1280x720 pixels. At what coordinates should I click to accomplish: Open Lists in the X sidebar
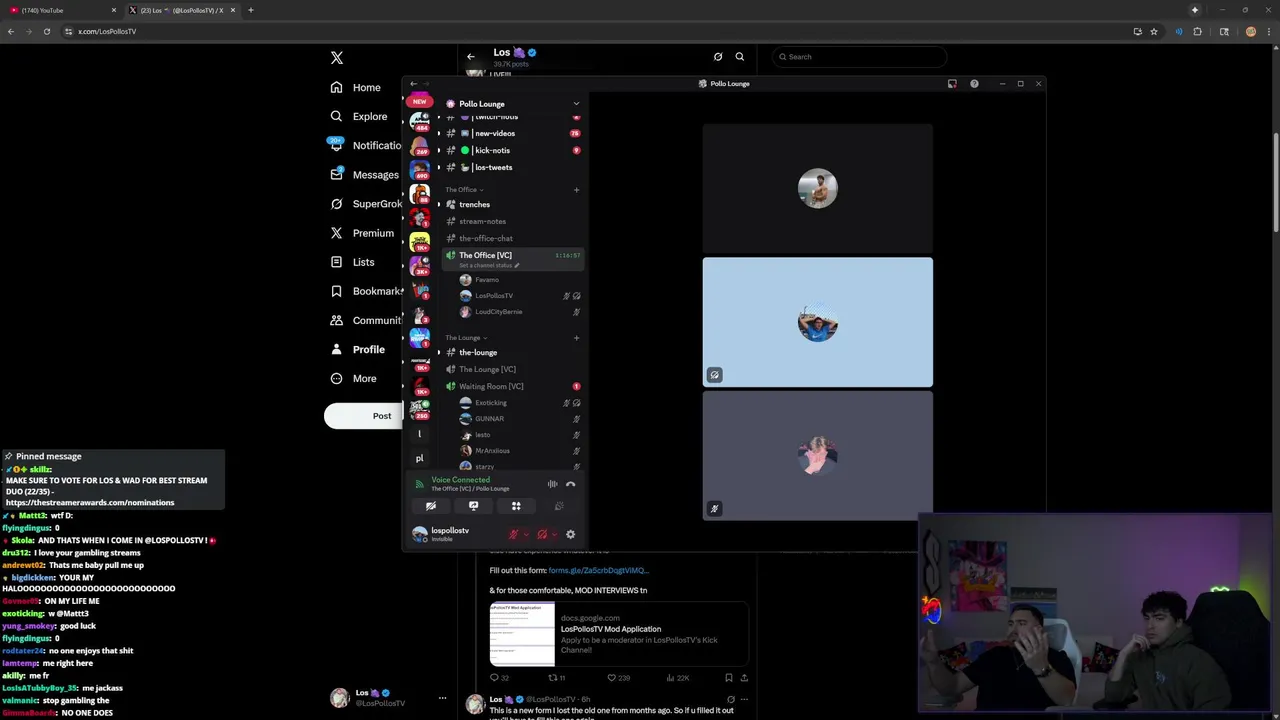352,262
